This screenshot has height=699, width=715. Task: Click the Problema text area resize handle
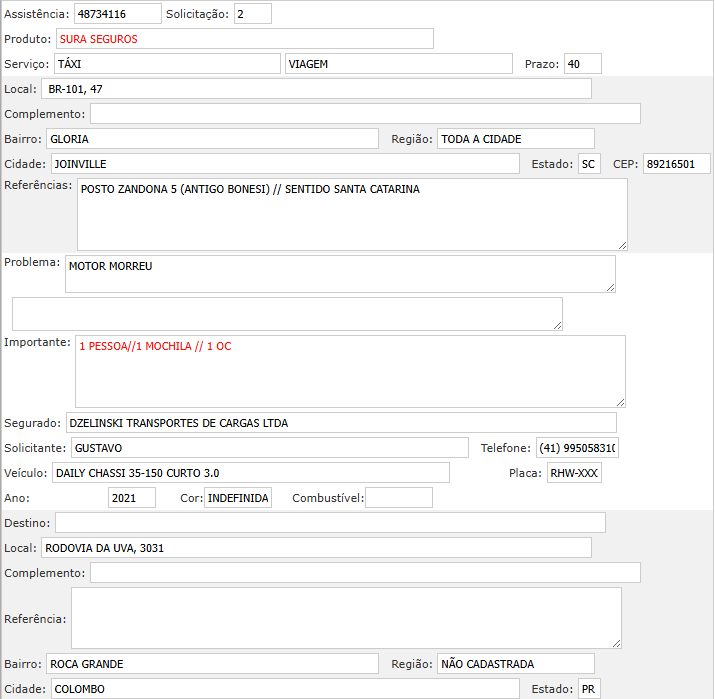(611, 287)
